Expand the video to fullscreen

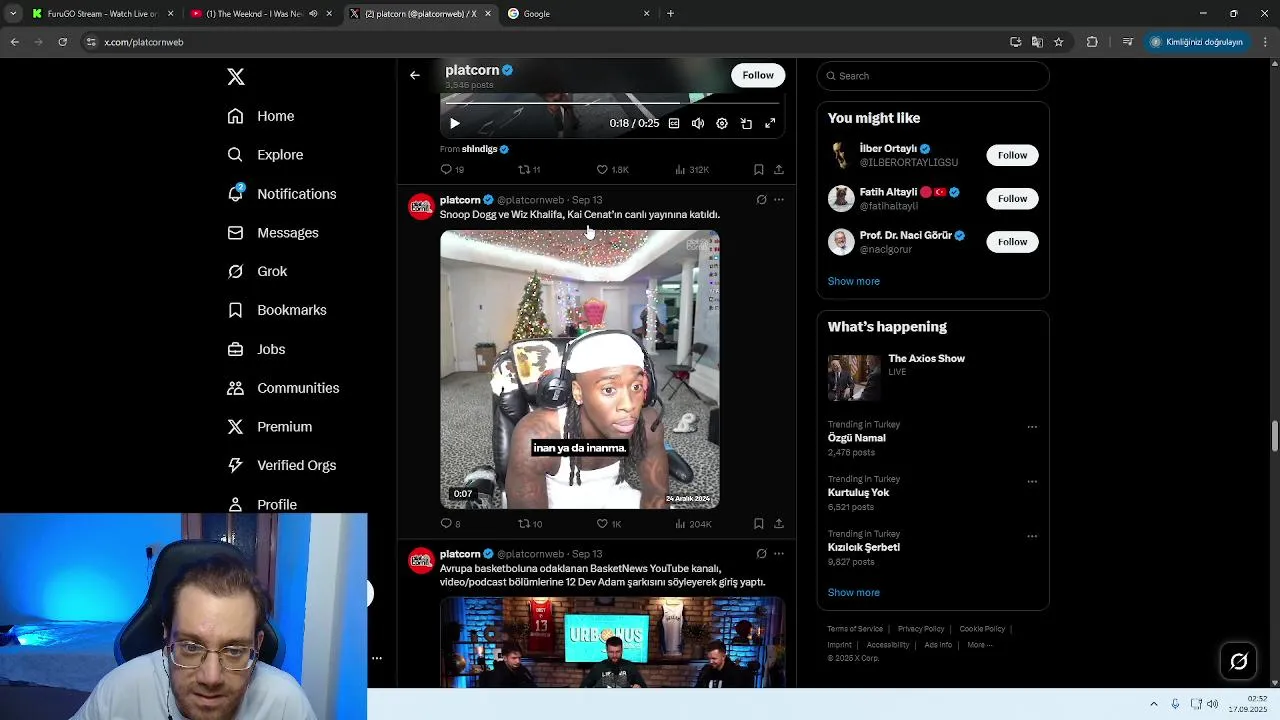tap(770, 124)
